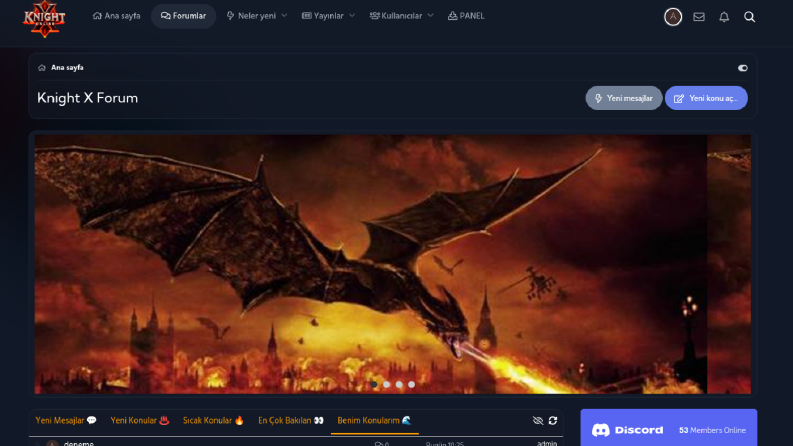
Task: Open the Neler yeni menu item
Action: pyautogui.click(x=252, y=16)
